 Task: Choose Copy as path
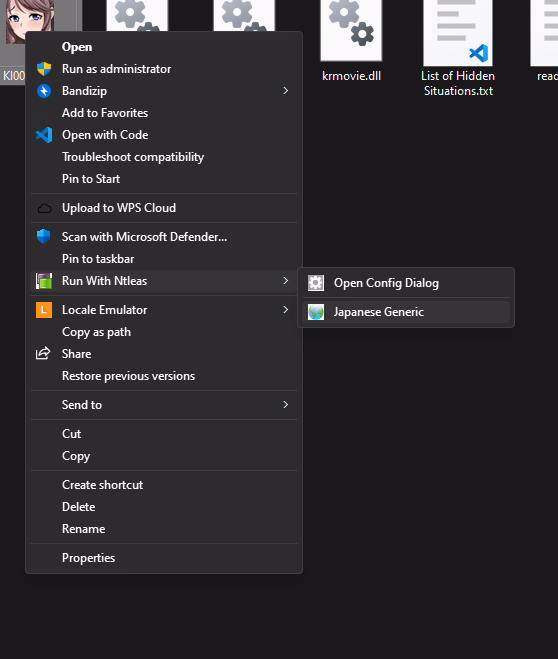[164, 332]
